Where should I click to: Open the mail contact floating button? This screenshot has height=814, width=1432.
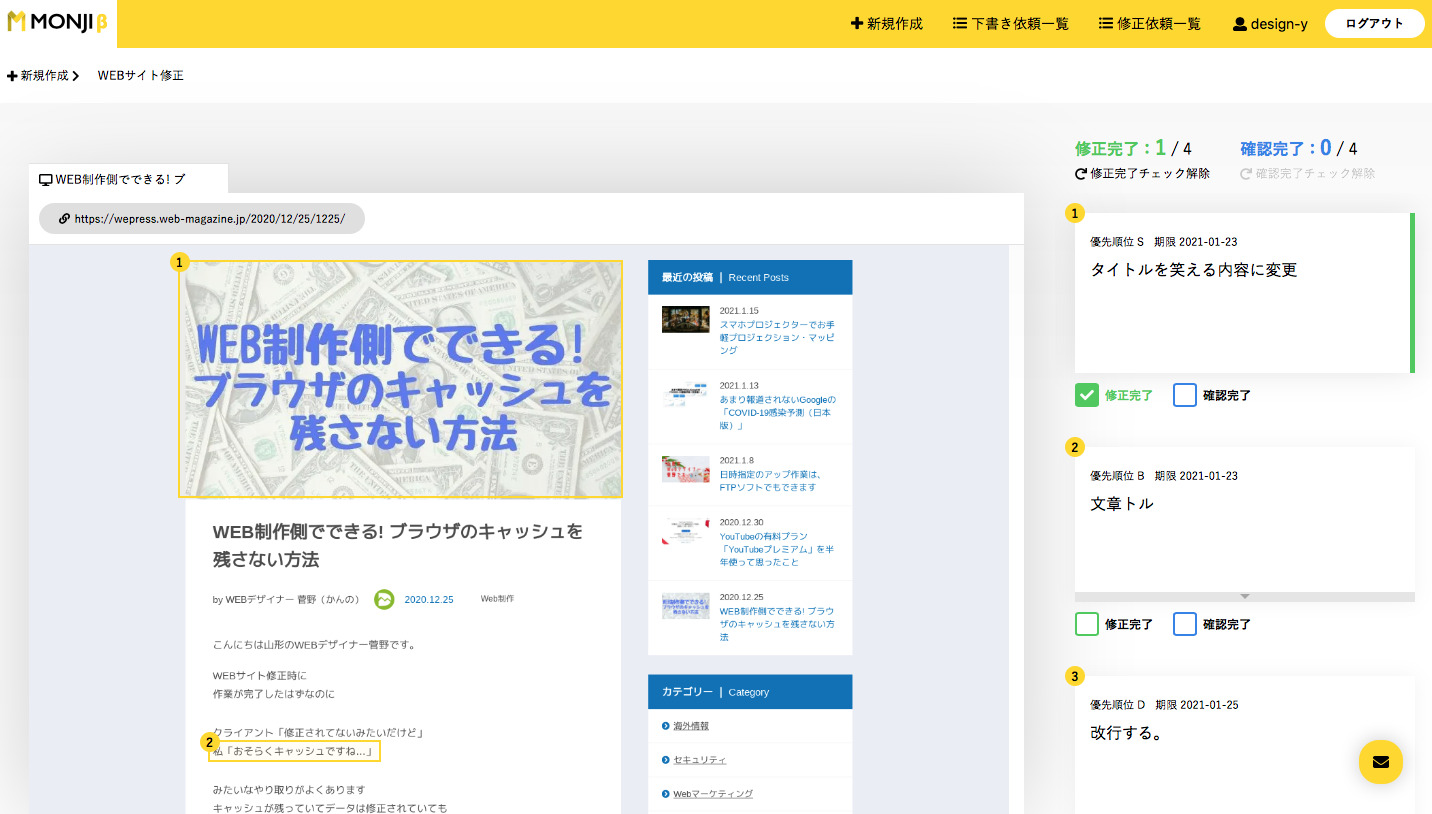tap(1381, 762)
